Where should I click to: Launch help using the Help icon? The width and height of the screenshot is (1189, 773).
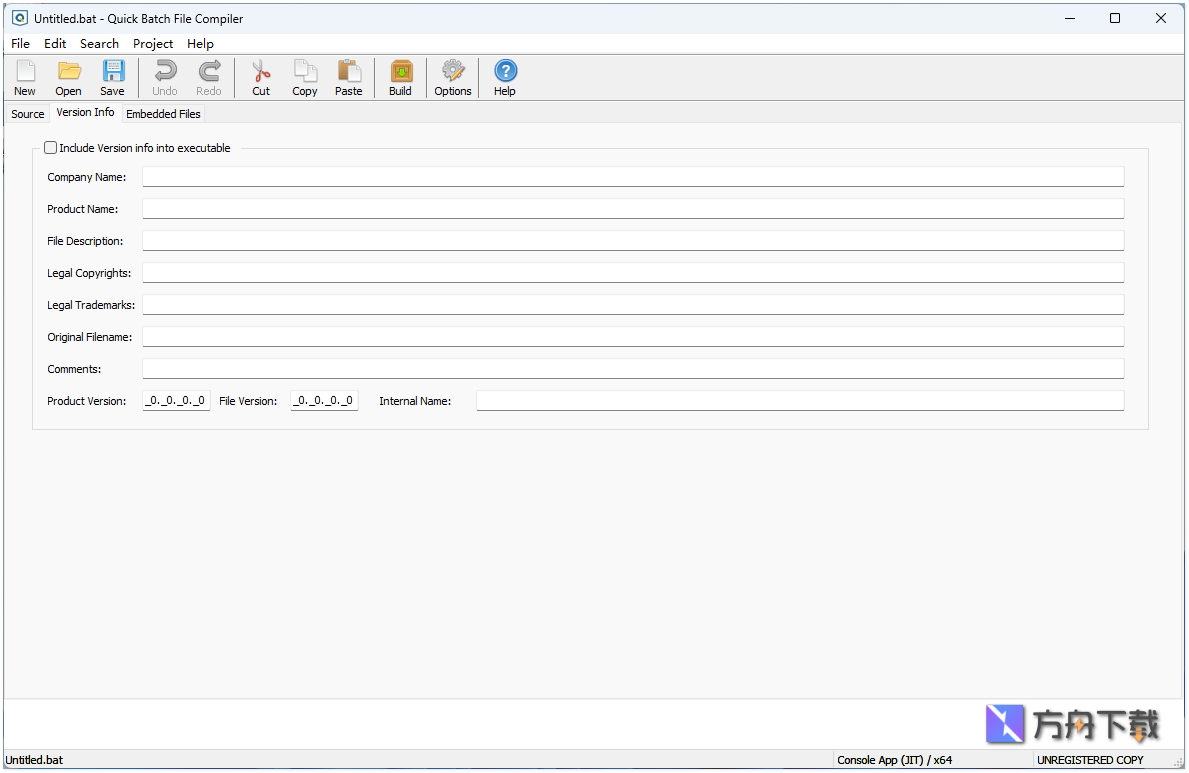504,76
